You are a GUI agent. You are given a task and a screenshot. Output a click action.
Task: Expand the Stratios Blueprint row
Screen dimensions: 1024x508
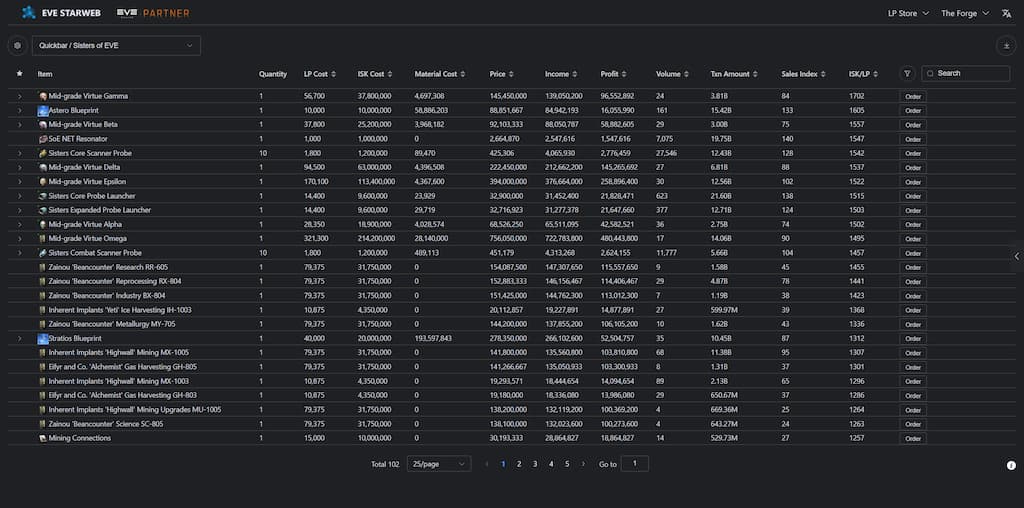click(20, 339)
